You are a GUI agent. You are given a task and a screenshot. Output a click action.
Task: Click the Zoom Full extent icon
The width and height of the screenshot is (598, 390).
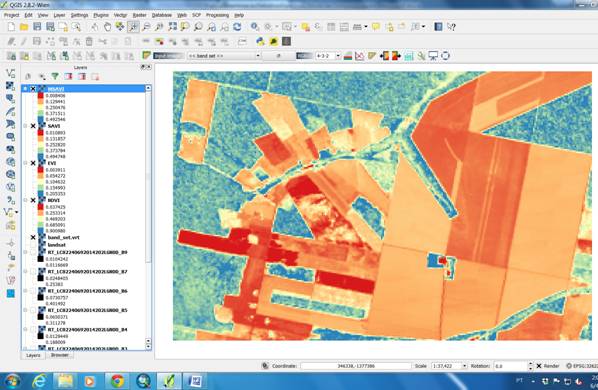coord(172,27)
